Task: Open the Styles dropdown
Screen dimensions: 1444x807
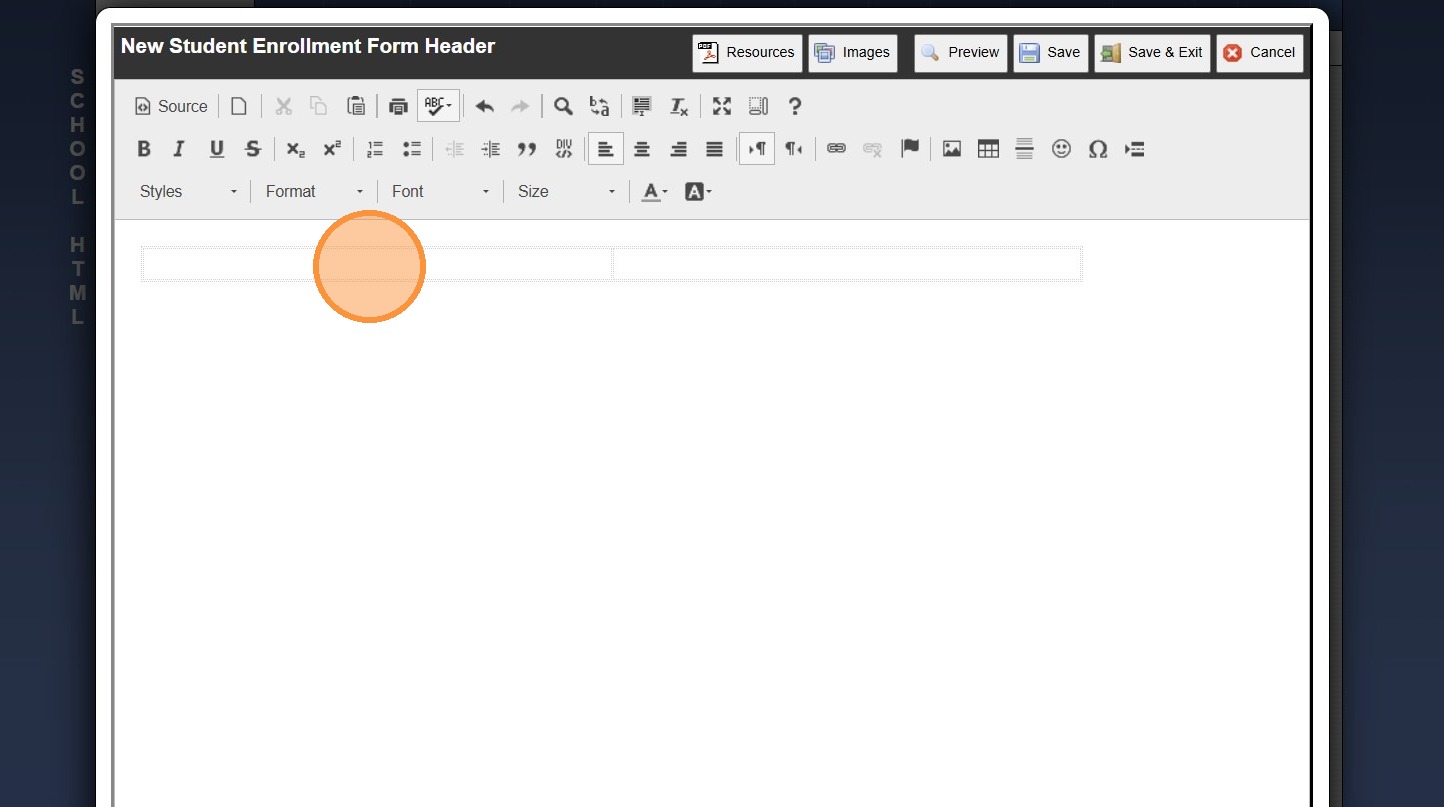Action: (188, 191)
